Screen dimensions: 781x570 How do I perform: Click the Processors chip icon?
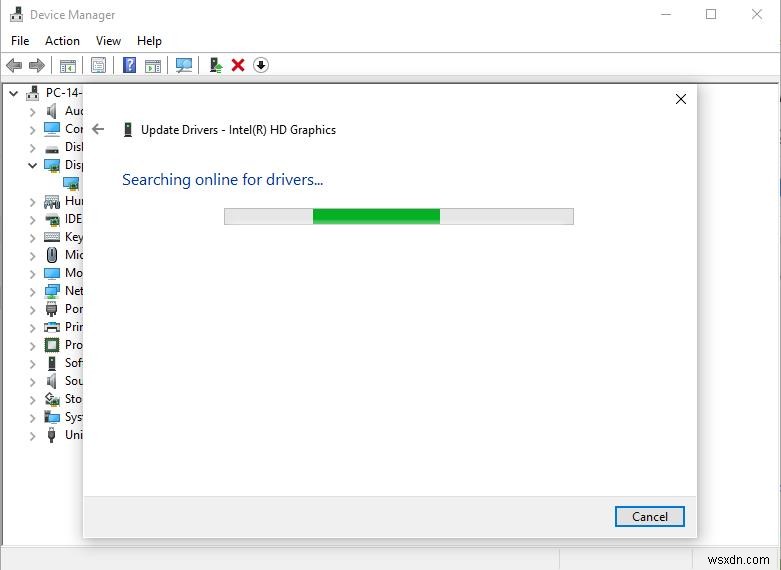point(52,345)
